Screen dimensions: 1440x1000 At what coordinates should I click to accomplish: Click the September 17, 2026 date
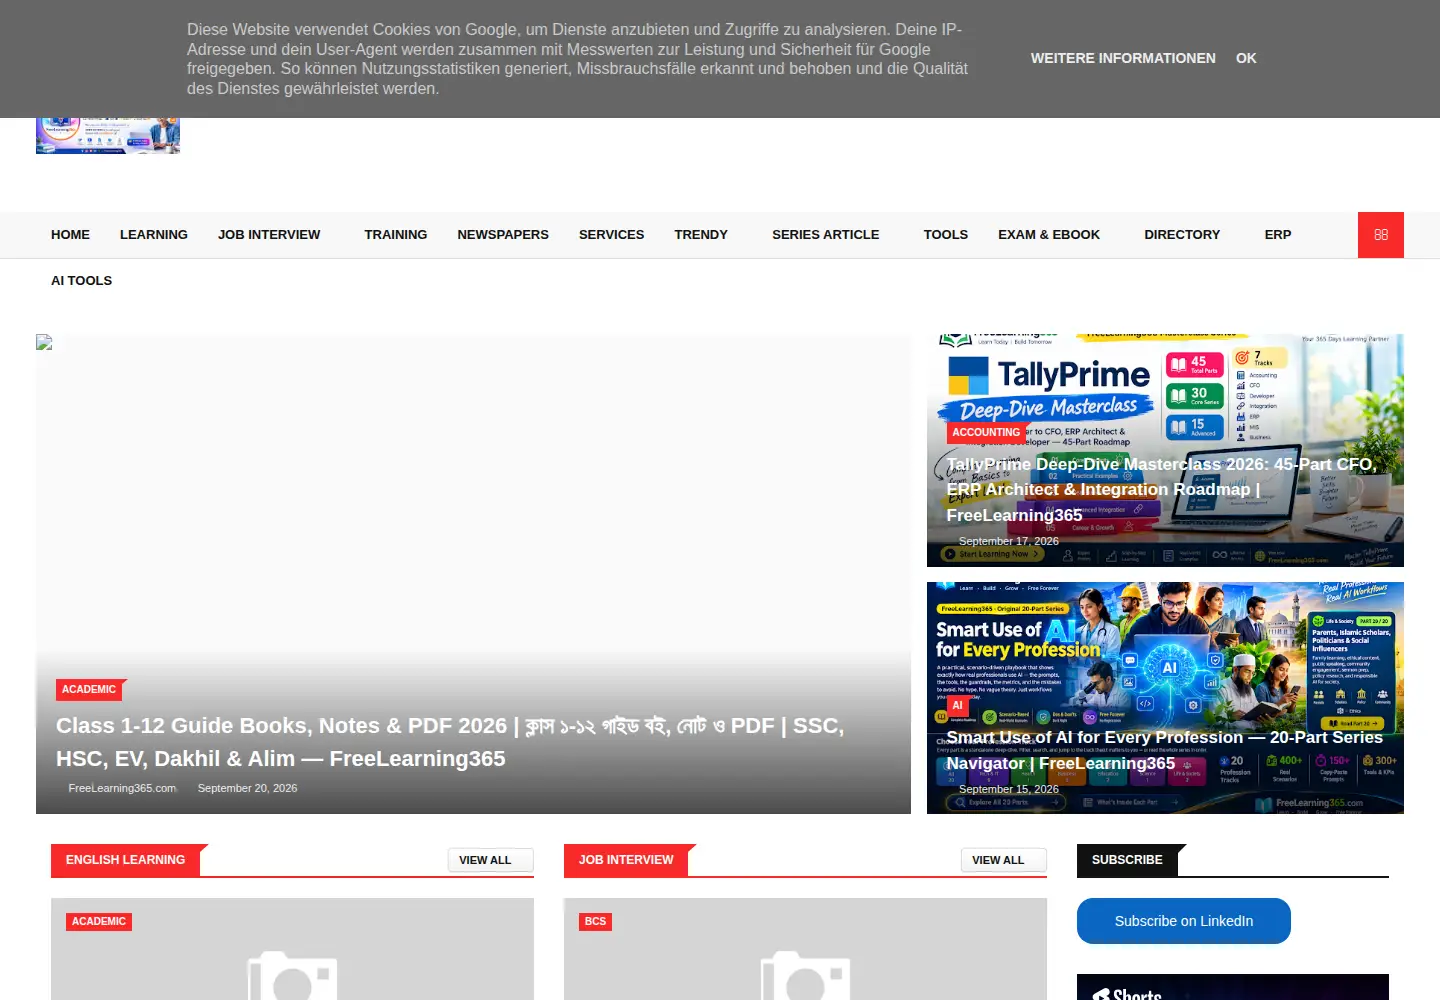pyautogui.click(x=1008, y=541)
